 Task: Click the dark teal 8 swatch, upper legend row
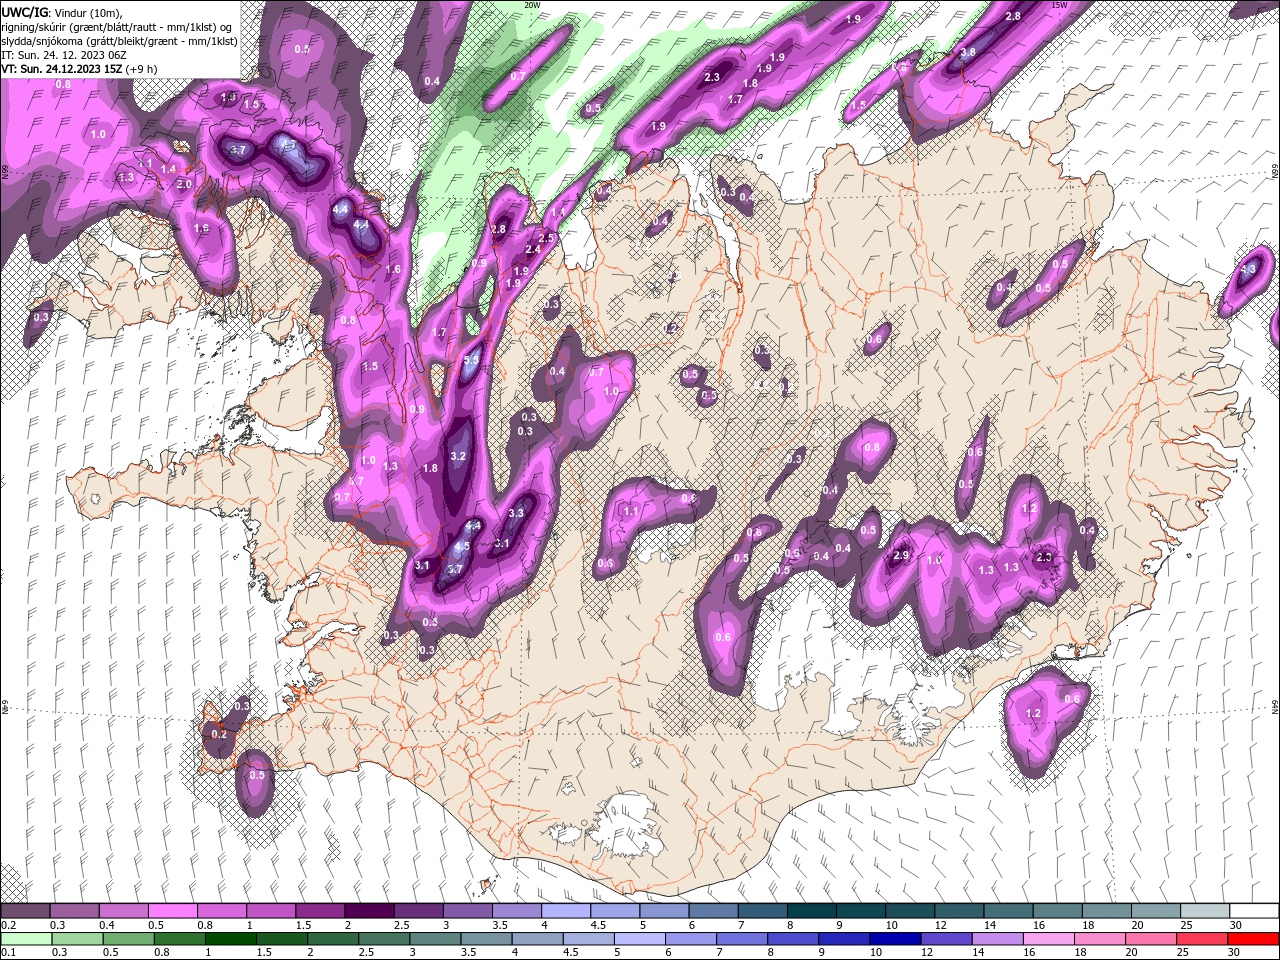812,911
